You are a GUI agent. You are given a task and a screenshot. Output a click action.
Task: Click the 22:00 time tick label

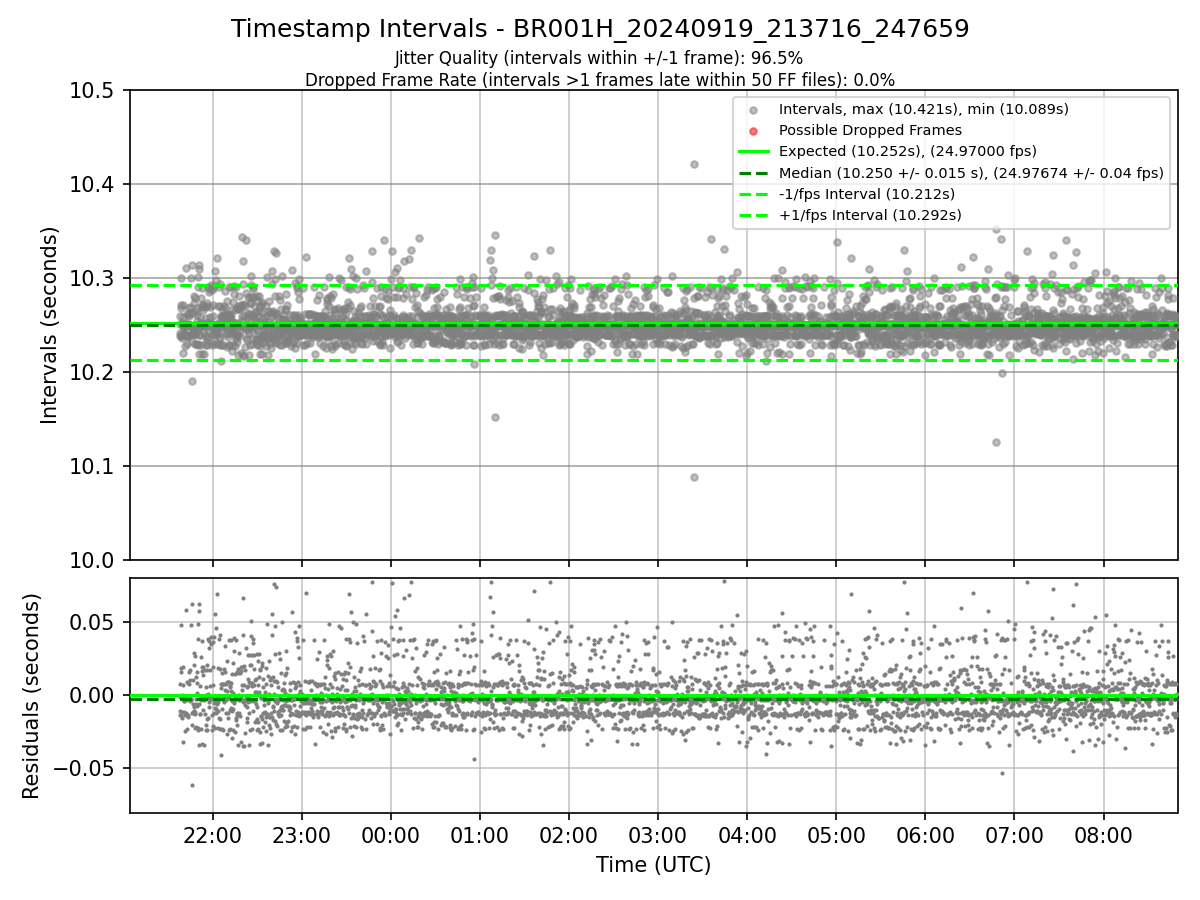pos(212,835)
